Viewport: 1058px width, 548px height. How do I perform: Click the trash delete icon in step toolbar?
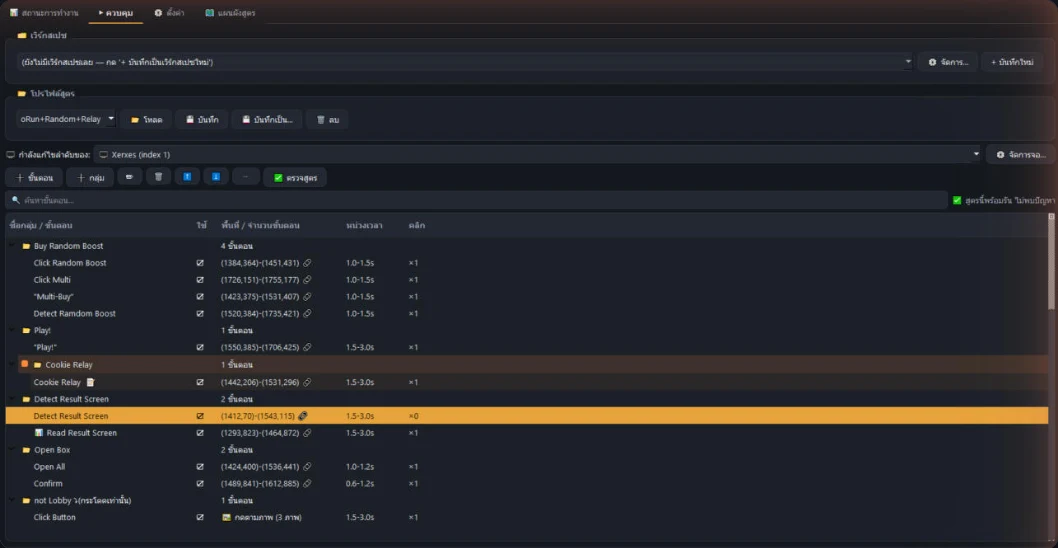(x=159, y=177)
